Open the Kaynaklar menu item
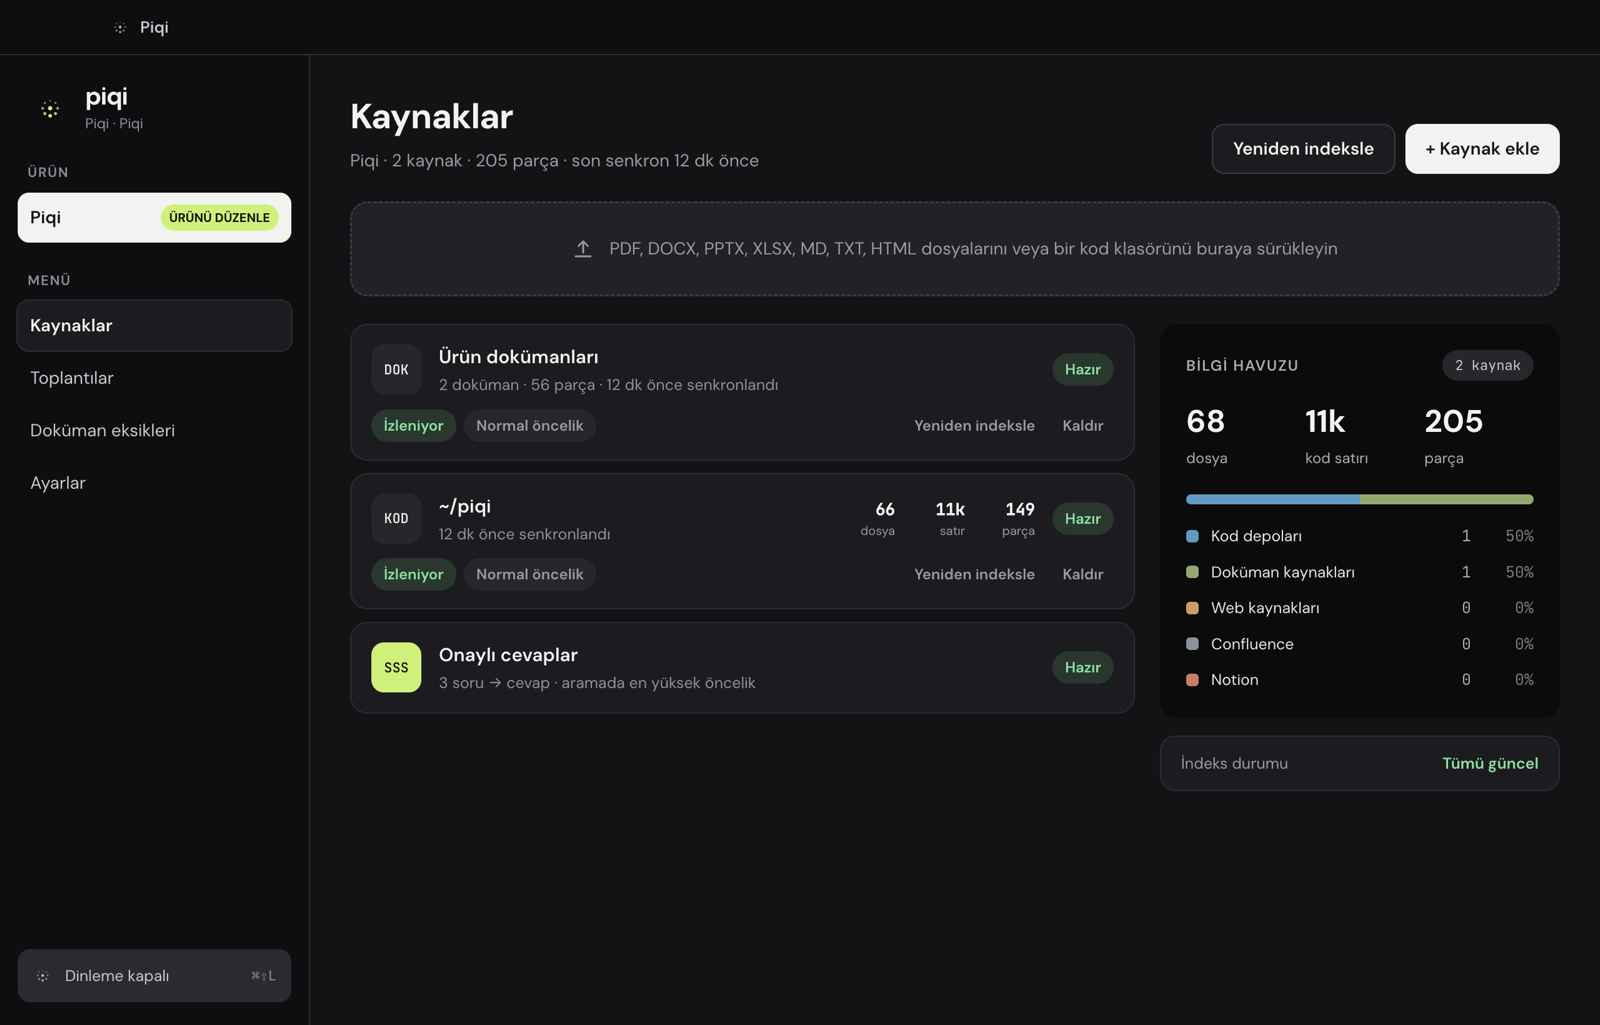Viewport: 1600px width, 1025px height. [x=154, y=326]
